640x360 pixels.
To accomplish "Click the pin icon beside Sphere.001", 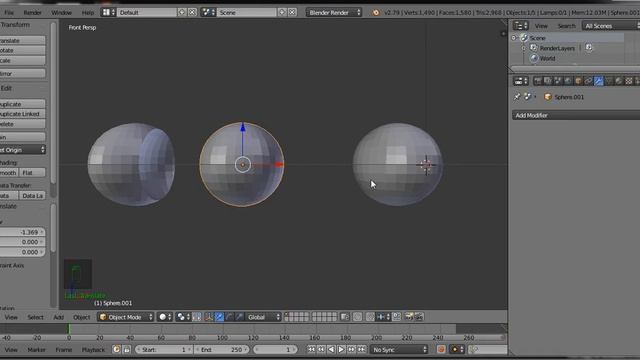I will point(517,97).
